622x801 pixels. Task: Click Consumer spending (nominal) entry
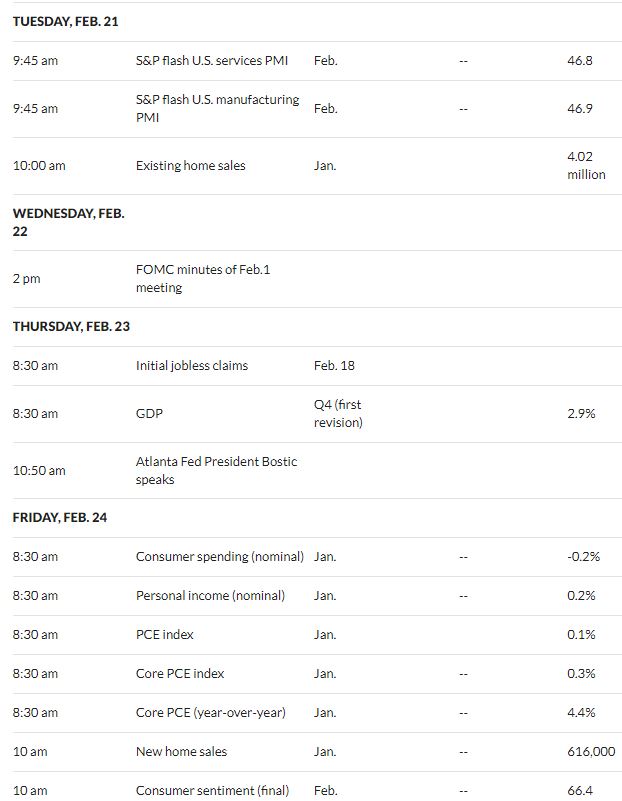tap(220, 556)
